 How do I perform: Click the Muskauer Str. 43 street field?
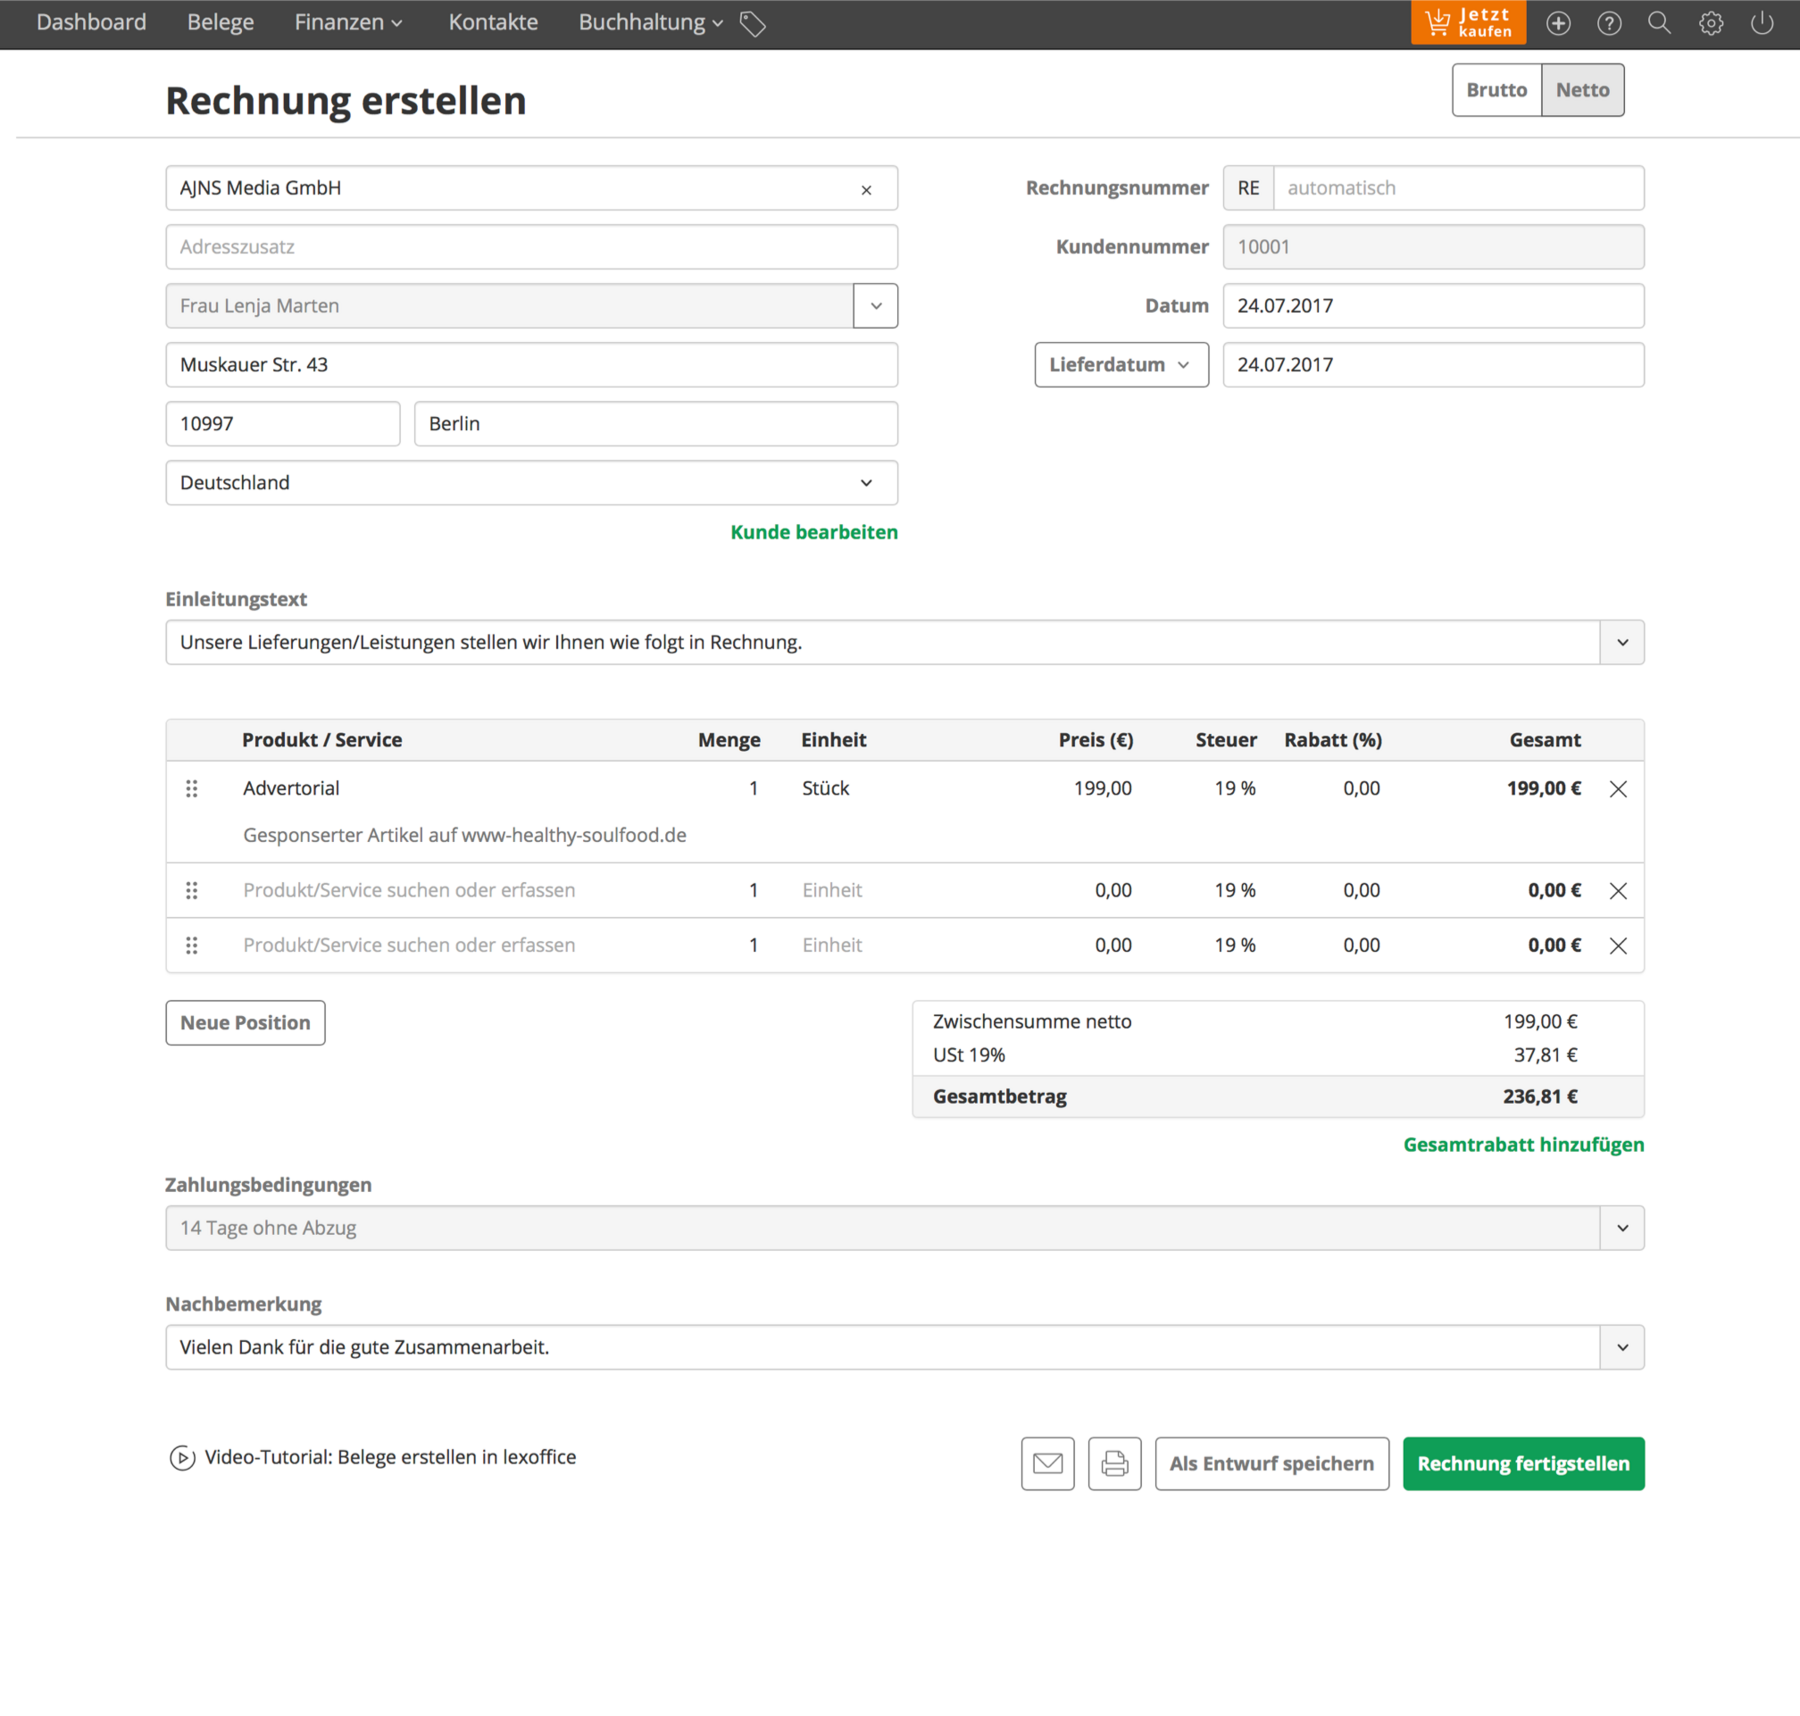point(531,365)
